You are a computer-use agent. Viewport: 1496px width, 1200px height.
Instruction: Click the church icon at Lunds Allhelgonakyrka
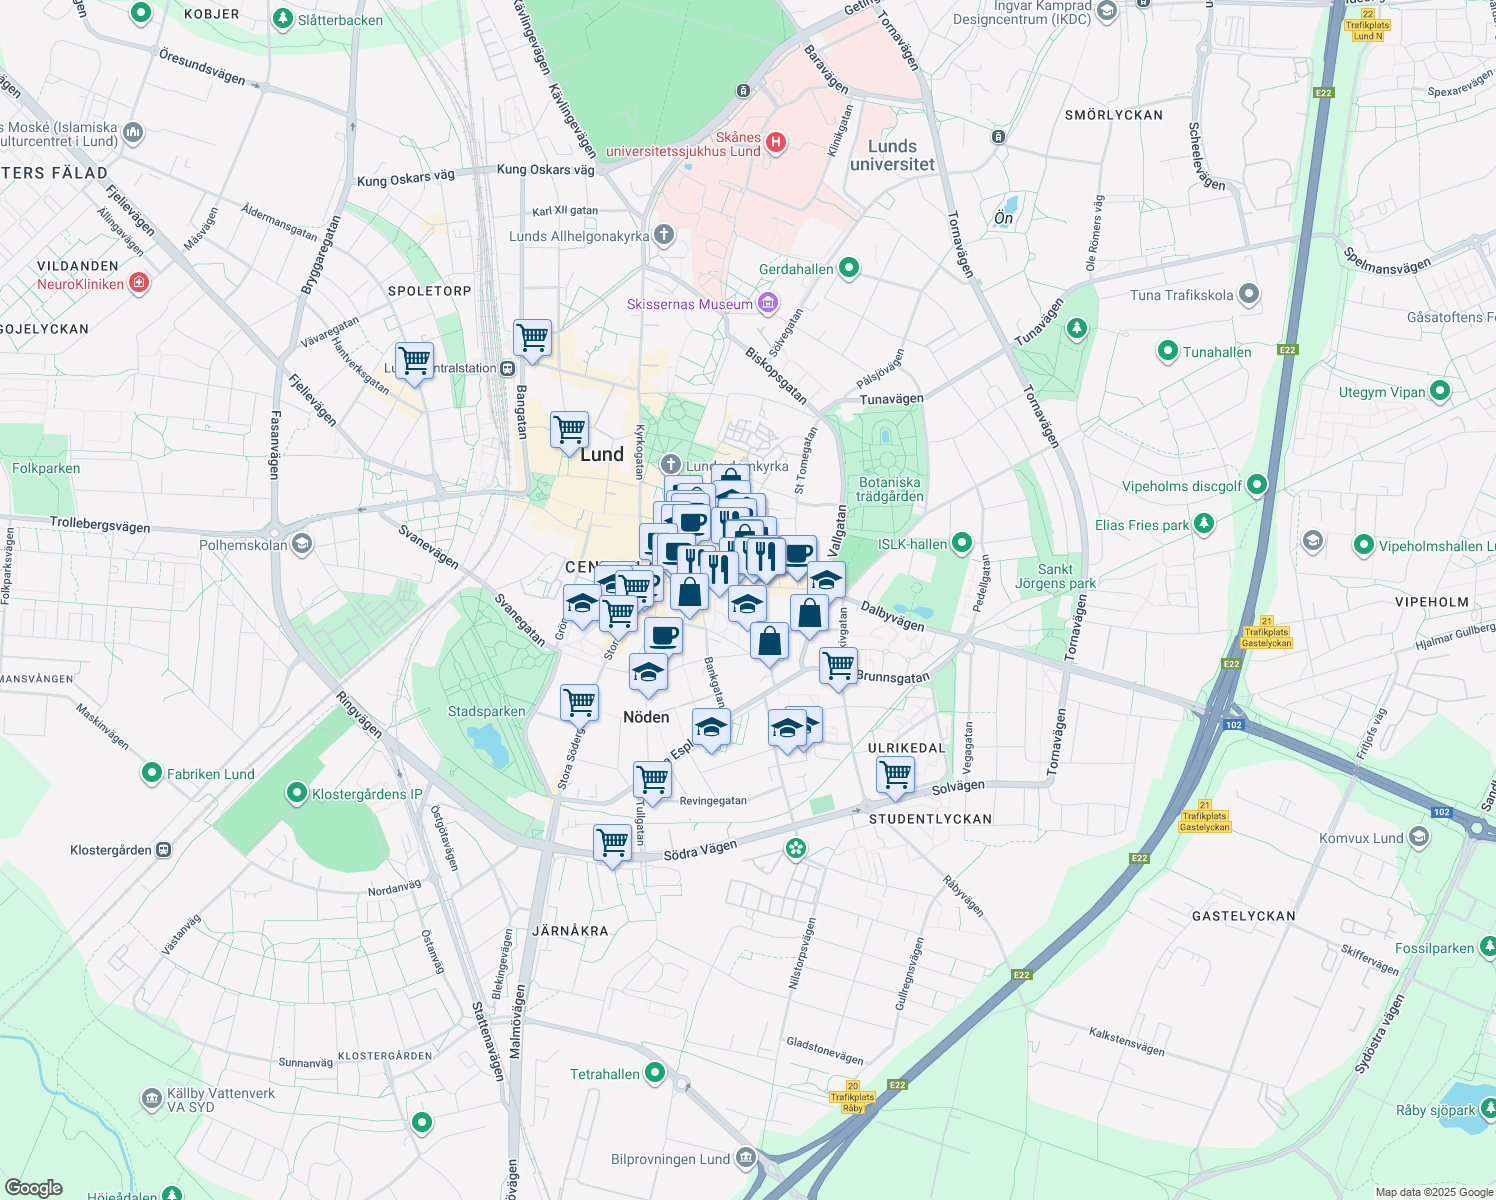[x=663, y=235]
